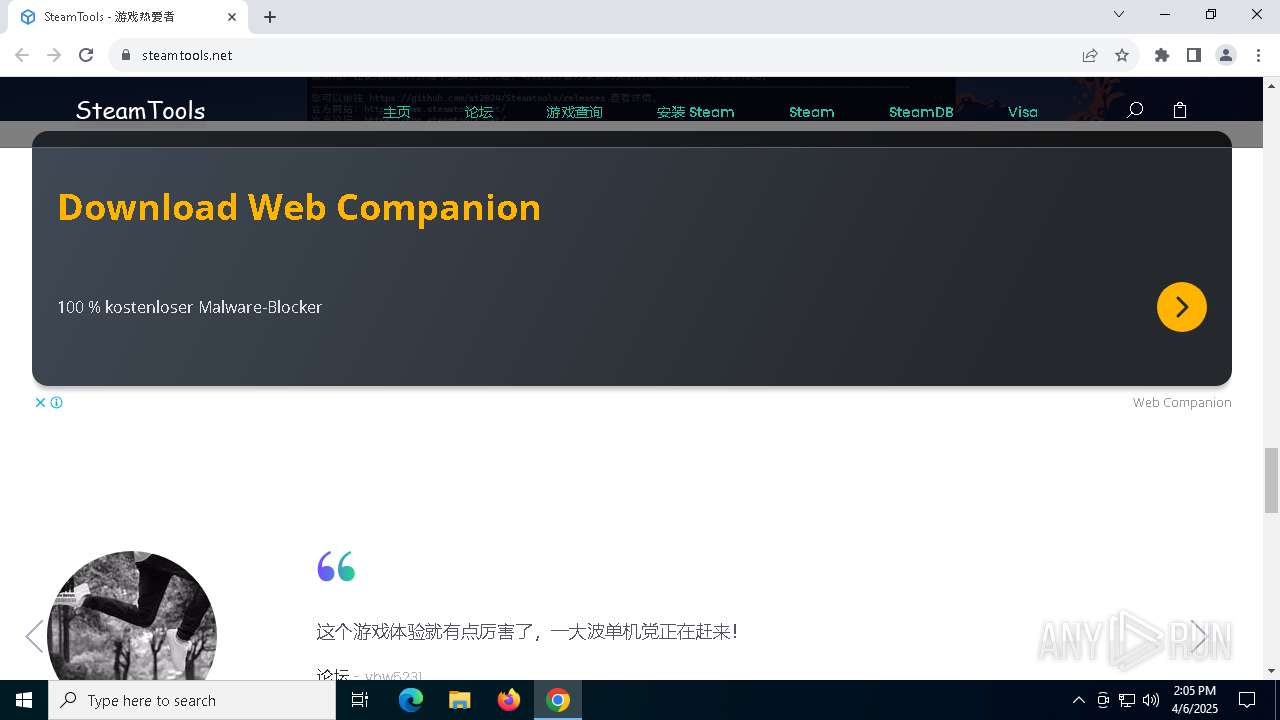Click the browser forward arrow

coord(54,55)
